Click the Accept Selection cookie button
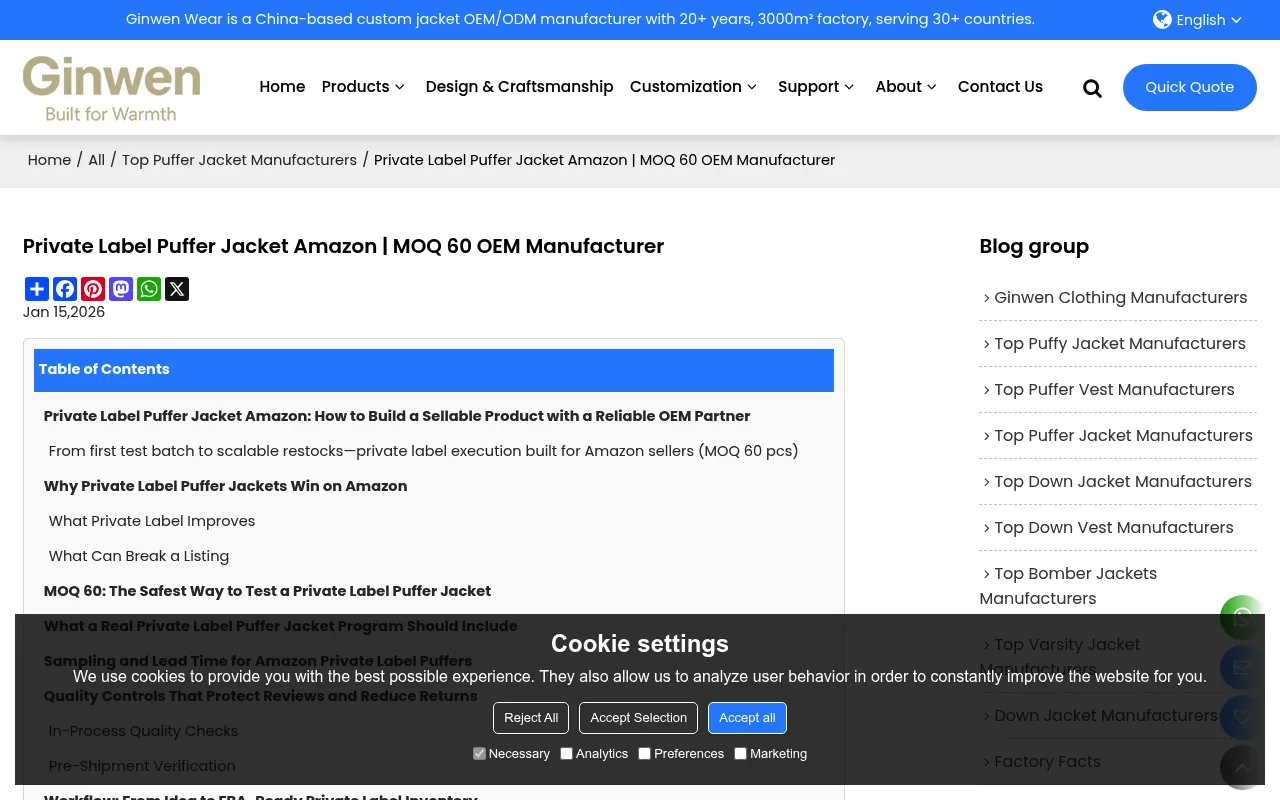 pos(638,718)
